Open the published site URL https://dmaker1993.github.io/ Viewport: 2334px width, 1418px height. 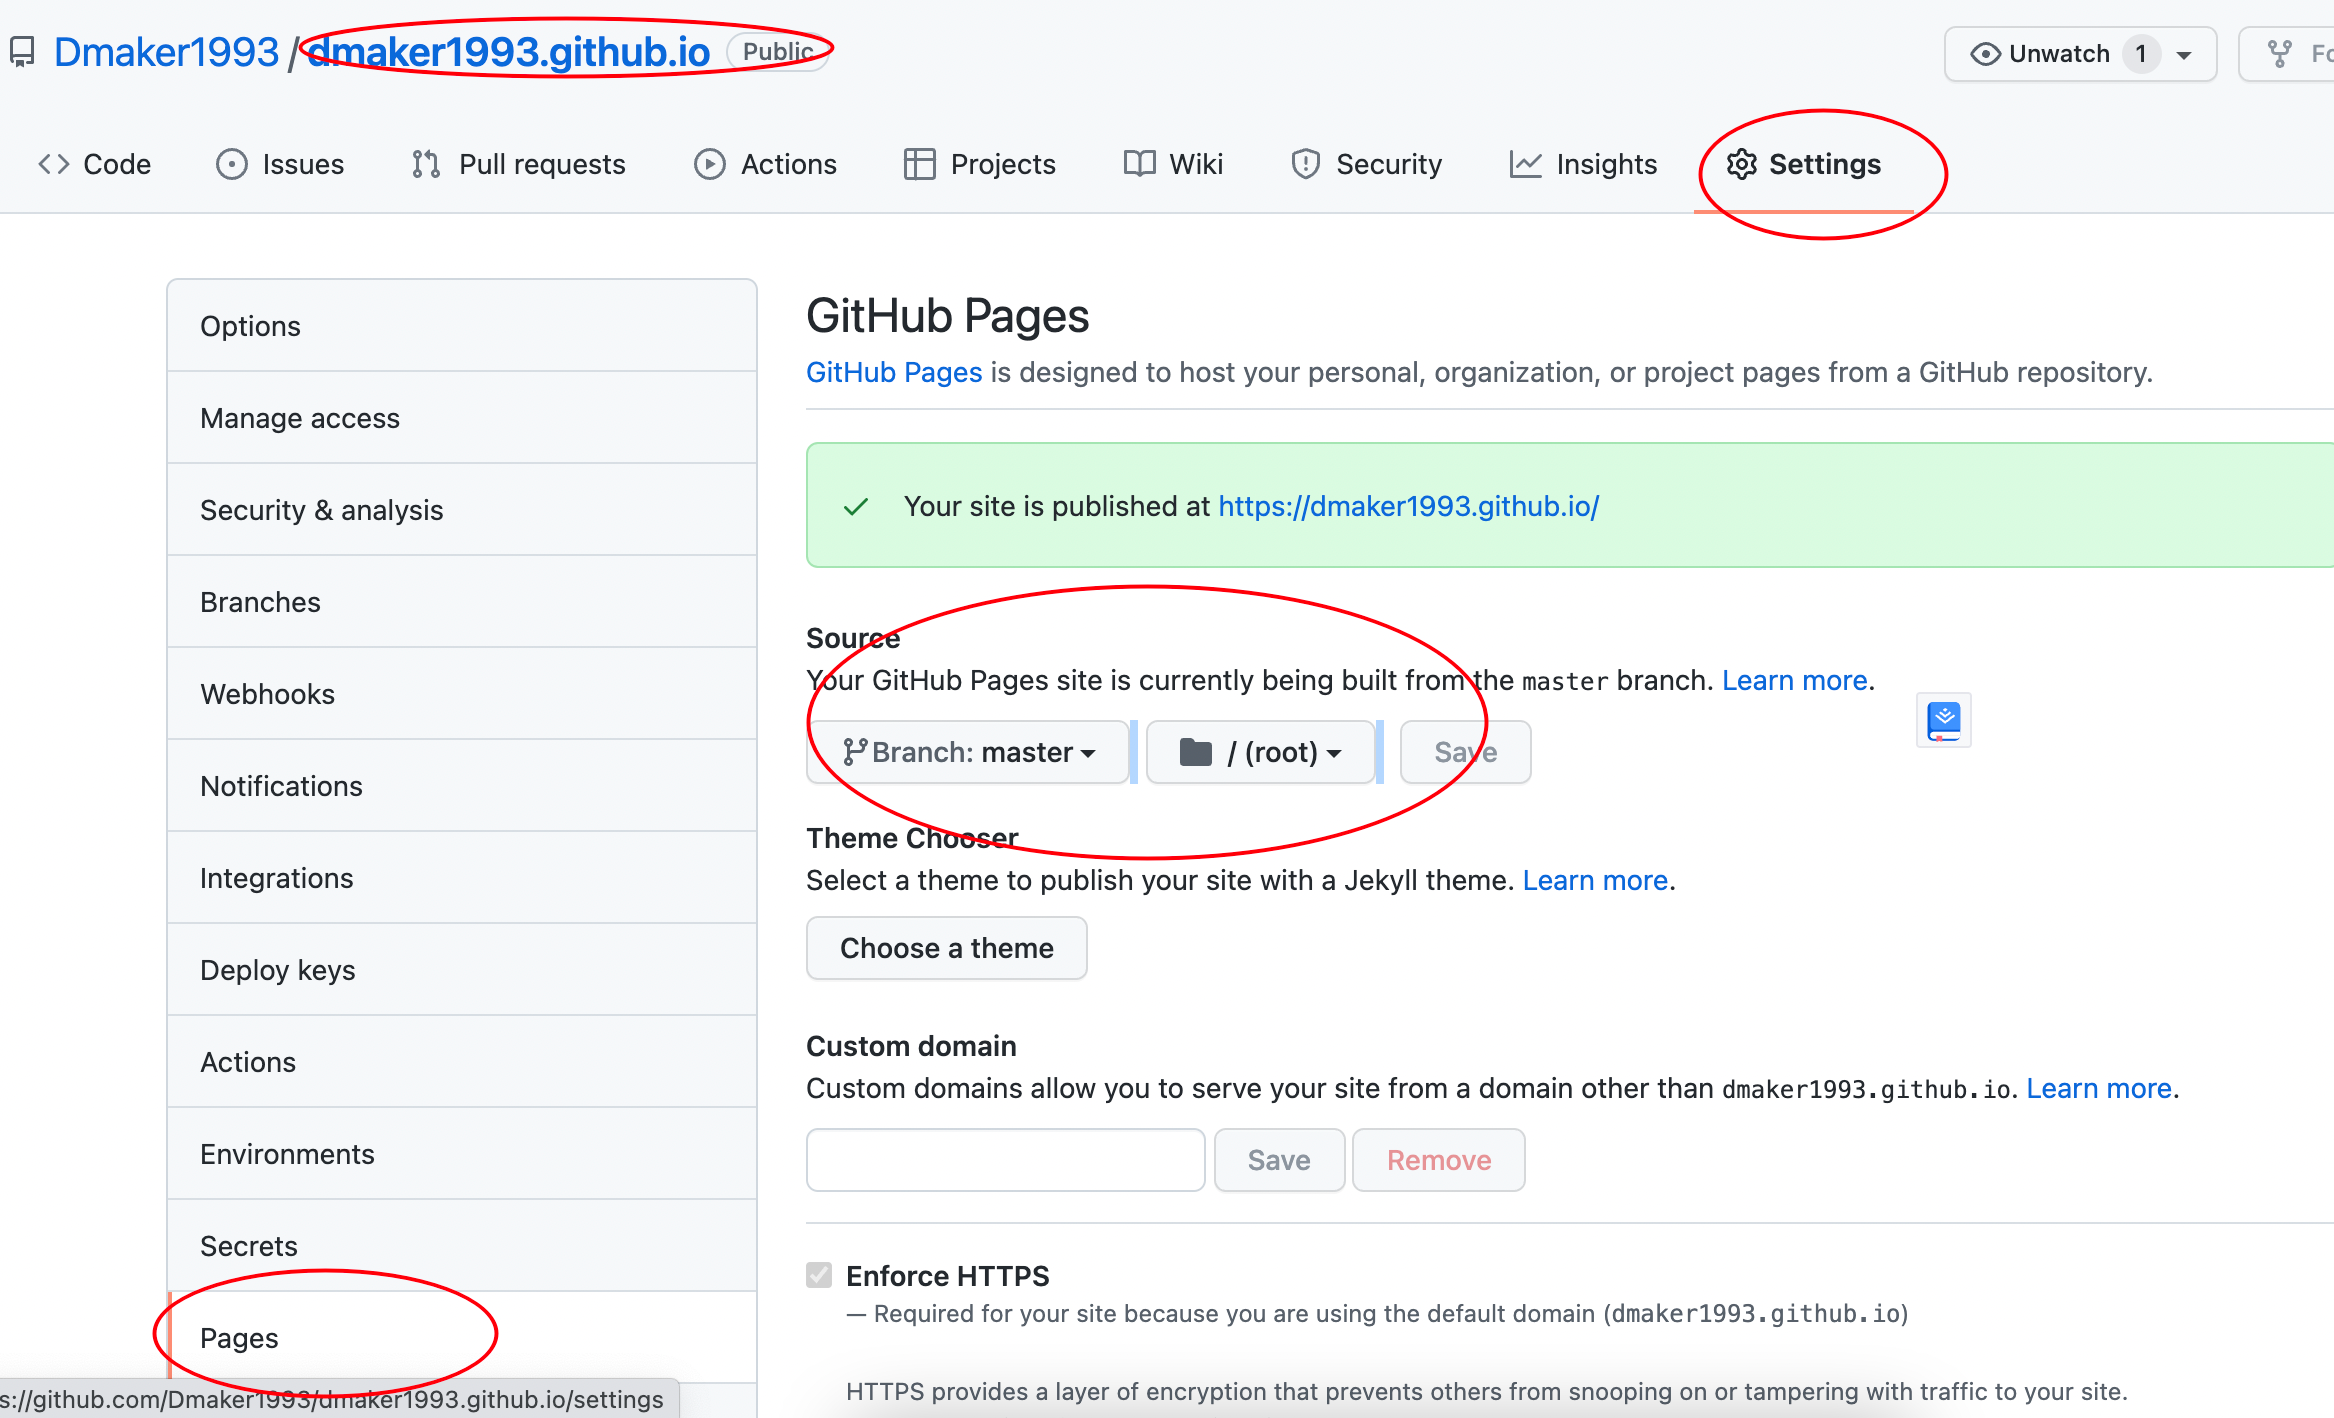1409,506
